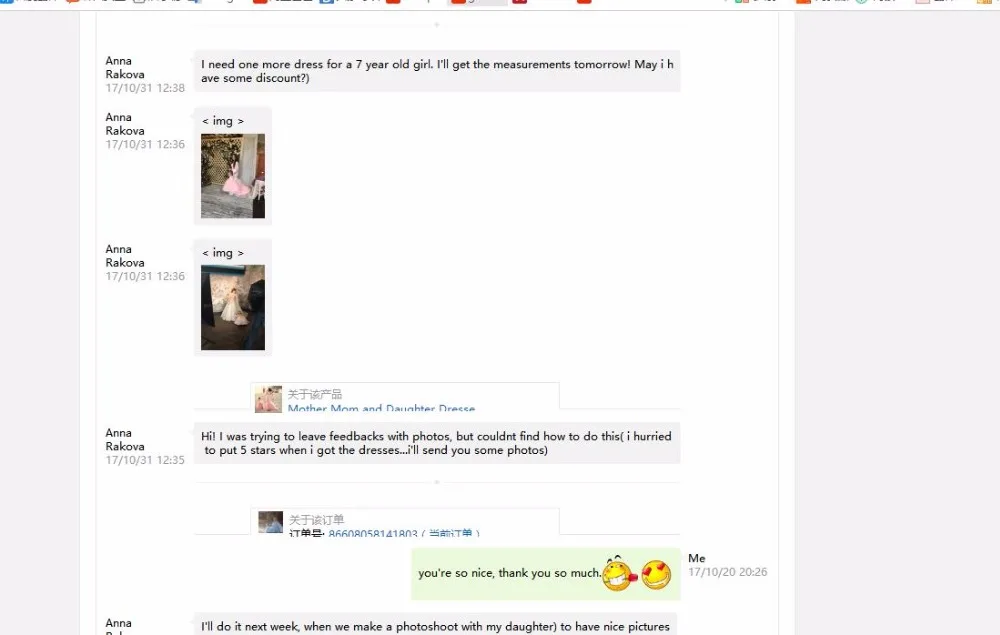
Task: Select the photoshoot with my daughter message
Action: (436, 626)
